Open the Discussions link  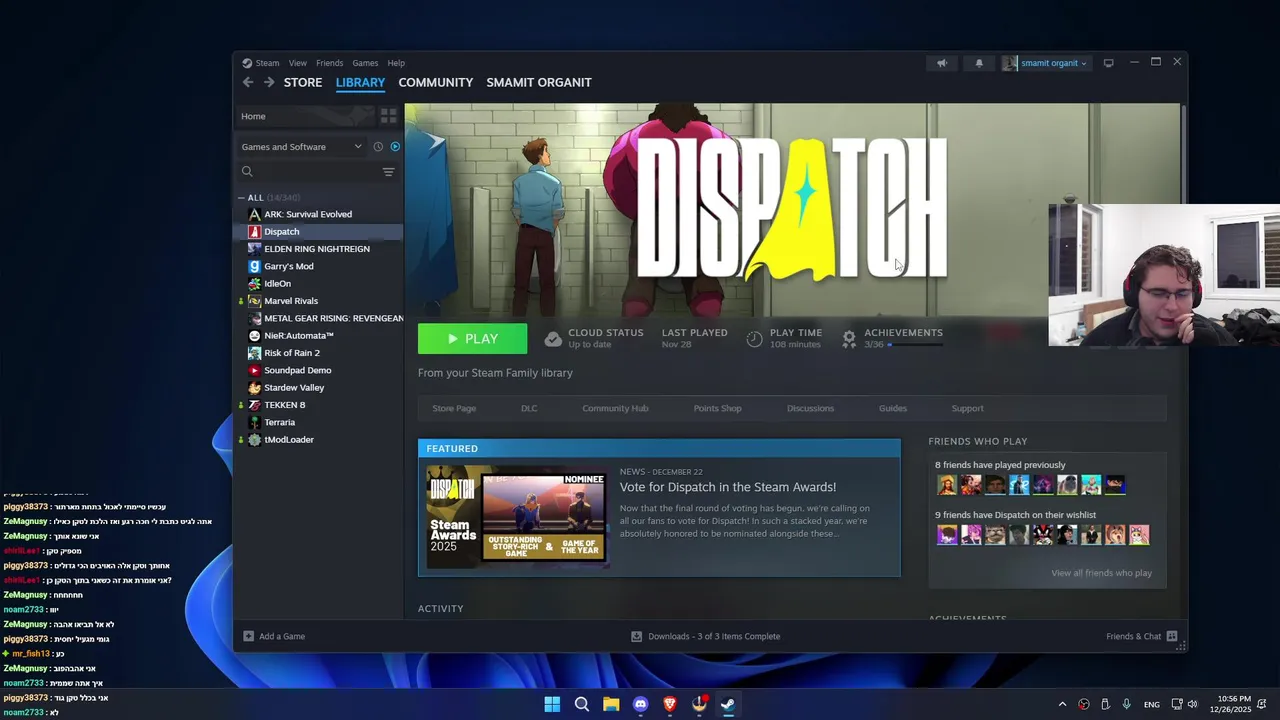click(x=810, y=408)
